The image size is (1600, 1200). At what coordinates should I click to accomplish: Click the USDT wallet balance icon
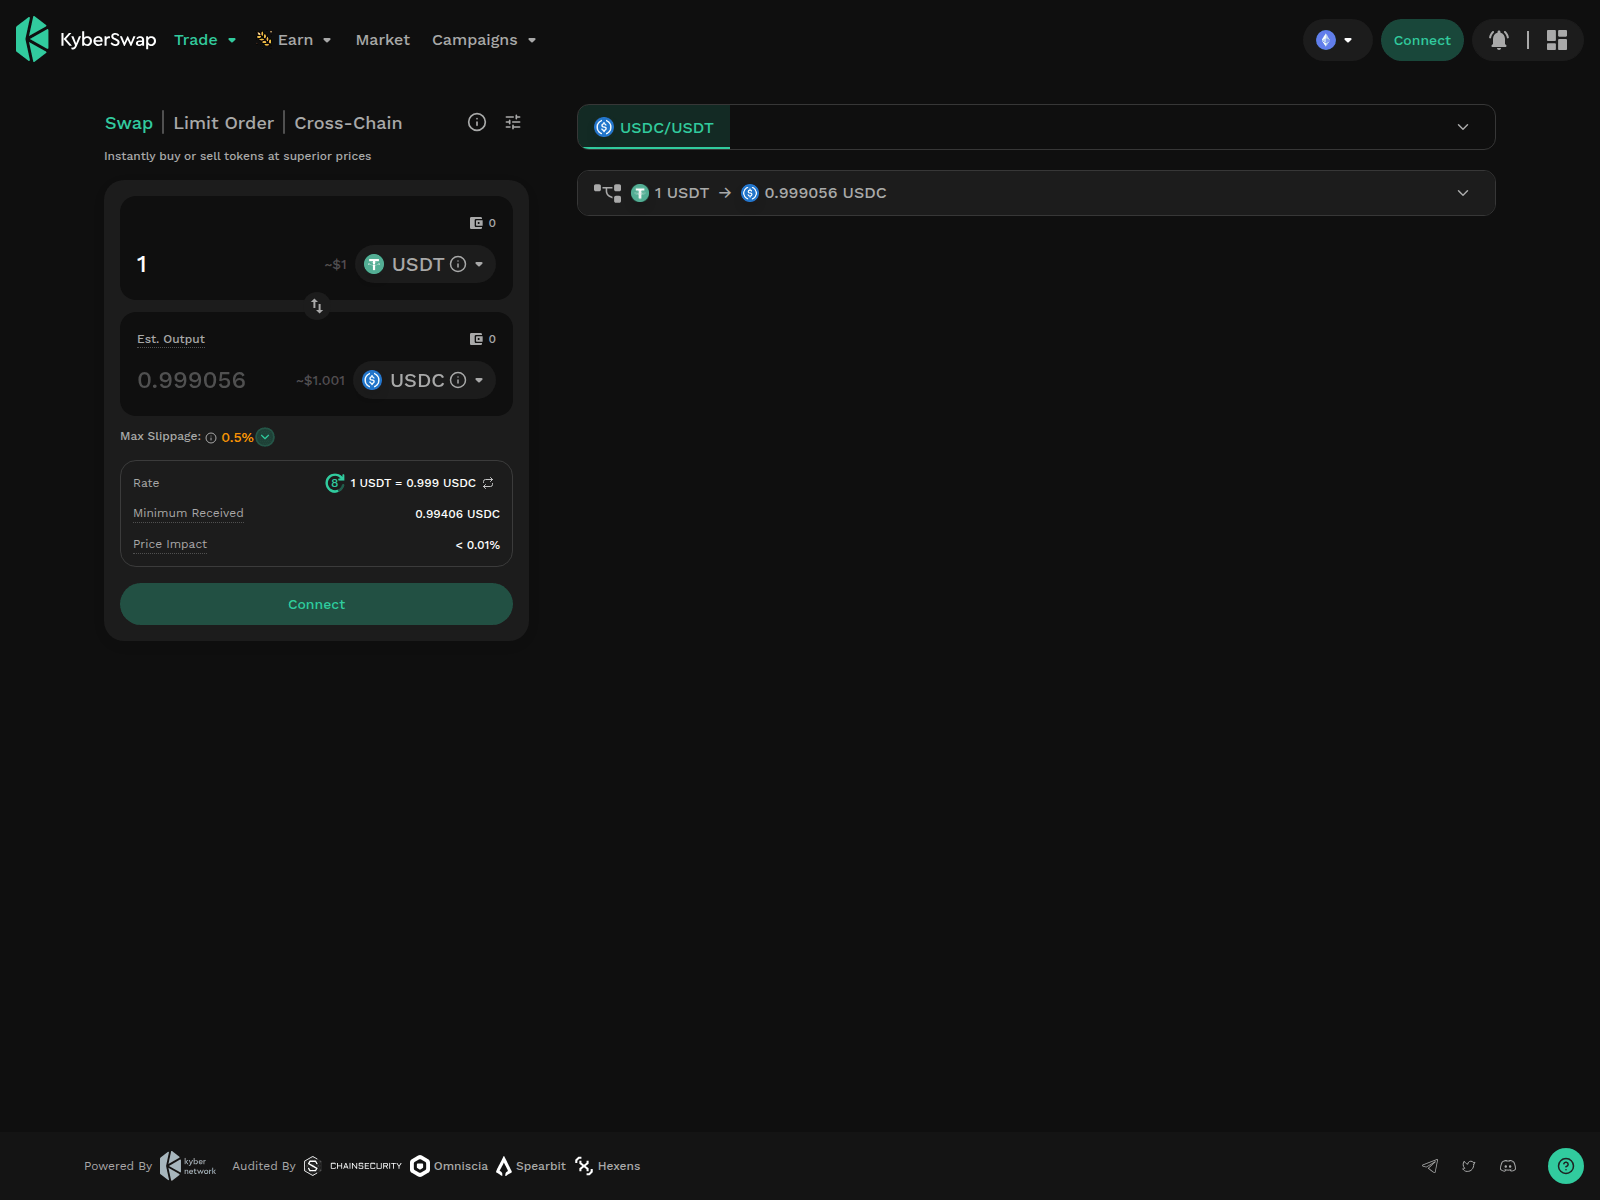(477, 223)
